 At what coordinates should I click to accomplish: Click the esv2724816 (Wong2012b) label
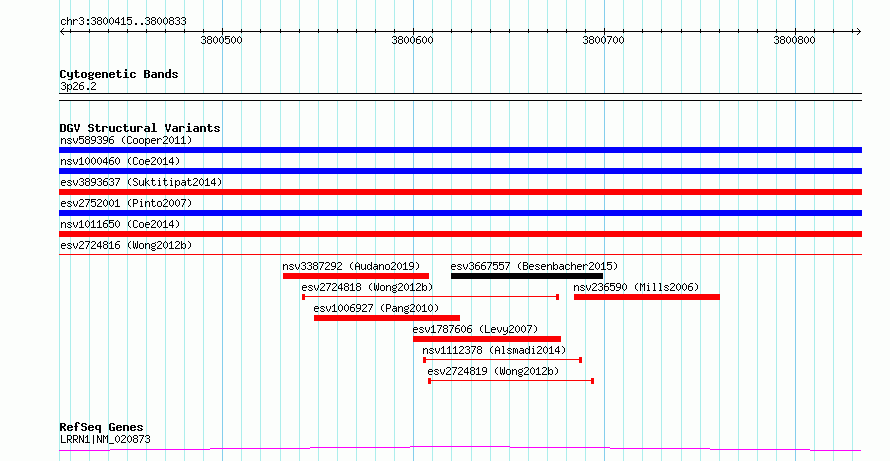coord(126,245)
